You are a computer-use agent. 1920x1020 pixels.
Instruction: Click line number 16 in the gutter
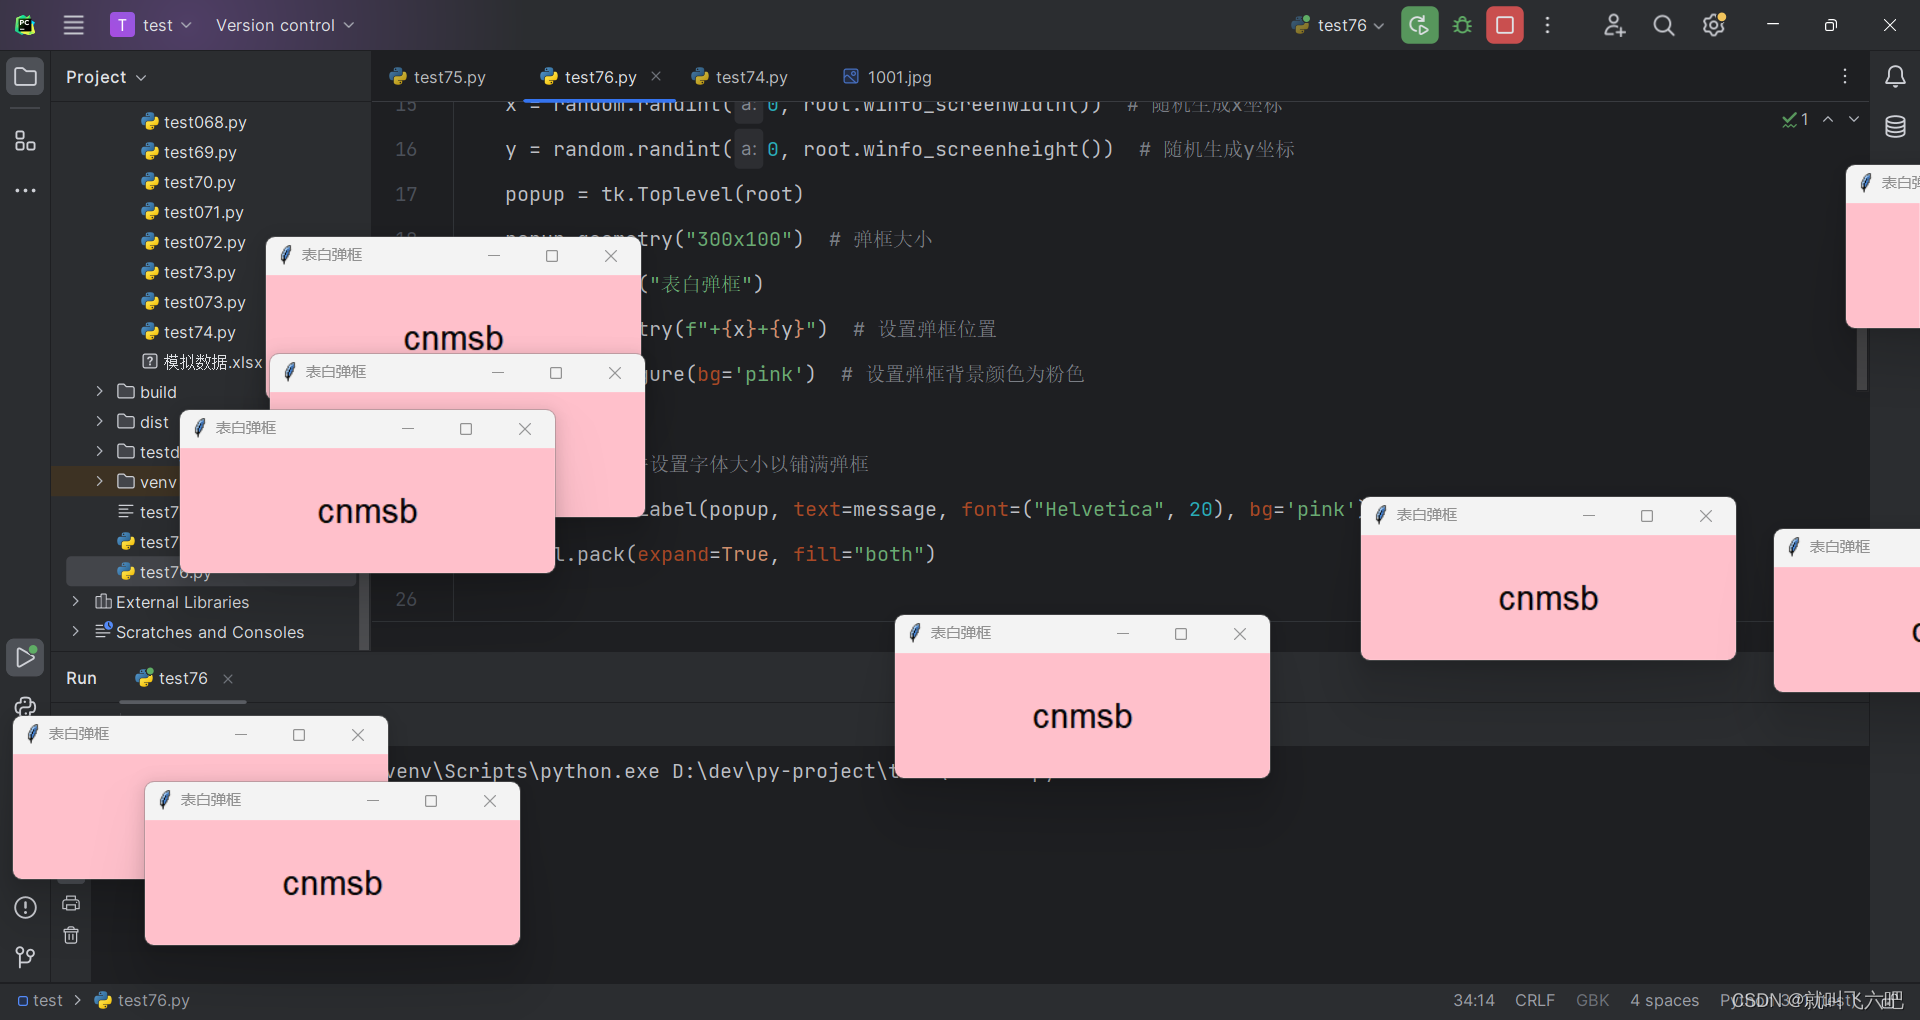point(406,149)
